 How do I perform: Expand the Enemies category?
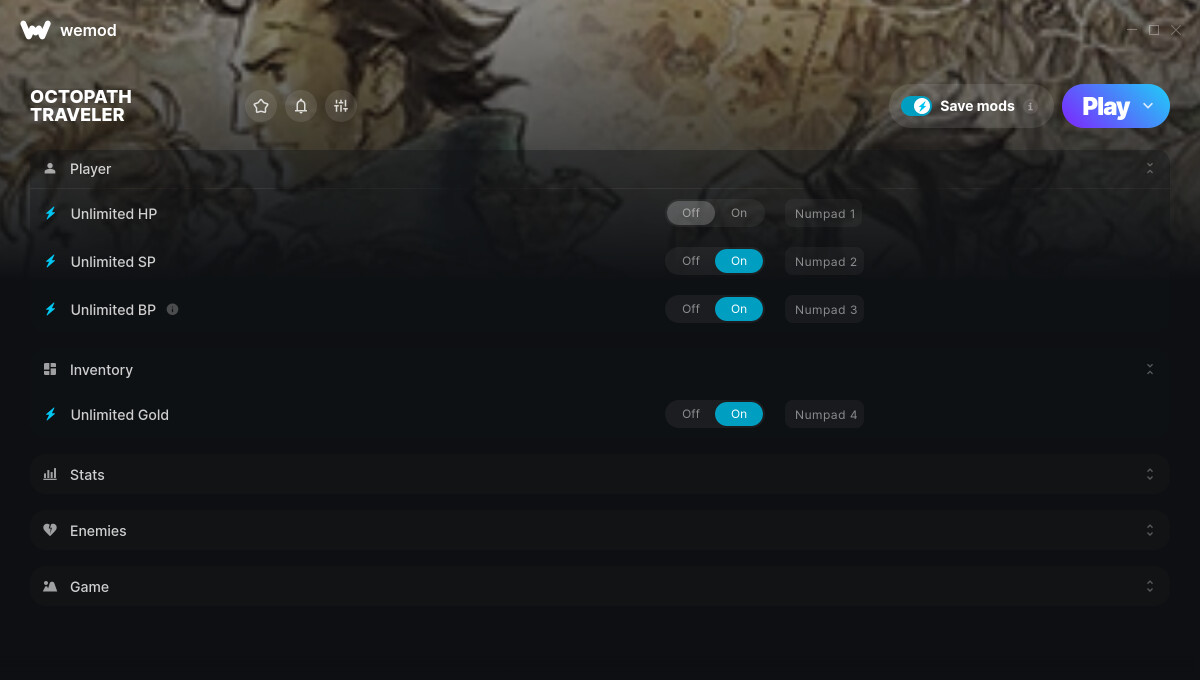pos(599,530)
